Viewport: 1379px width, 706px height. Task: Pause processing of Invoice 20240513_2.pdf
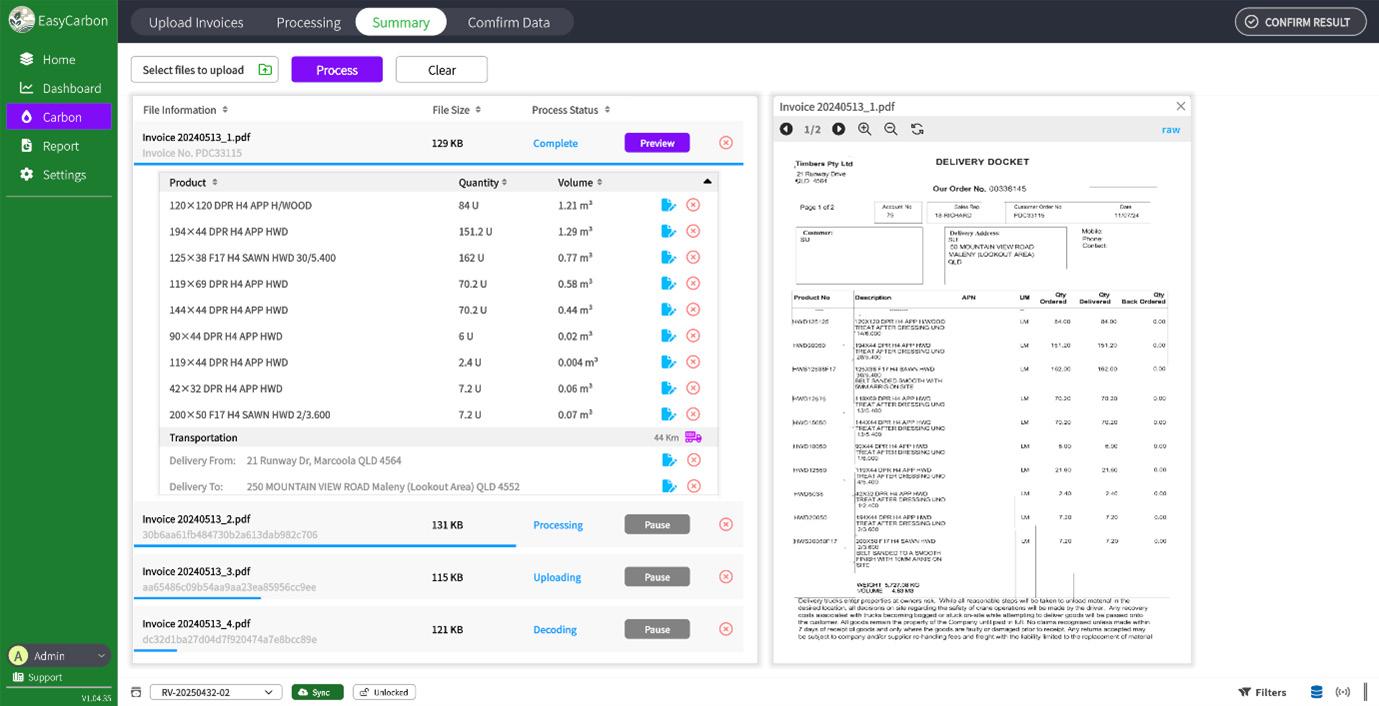657,525
